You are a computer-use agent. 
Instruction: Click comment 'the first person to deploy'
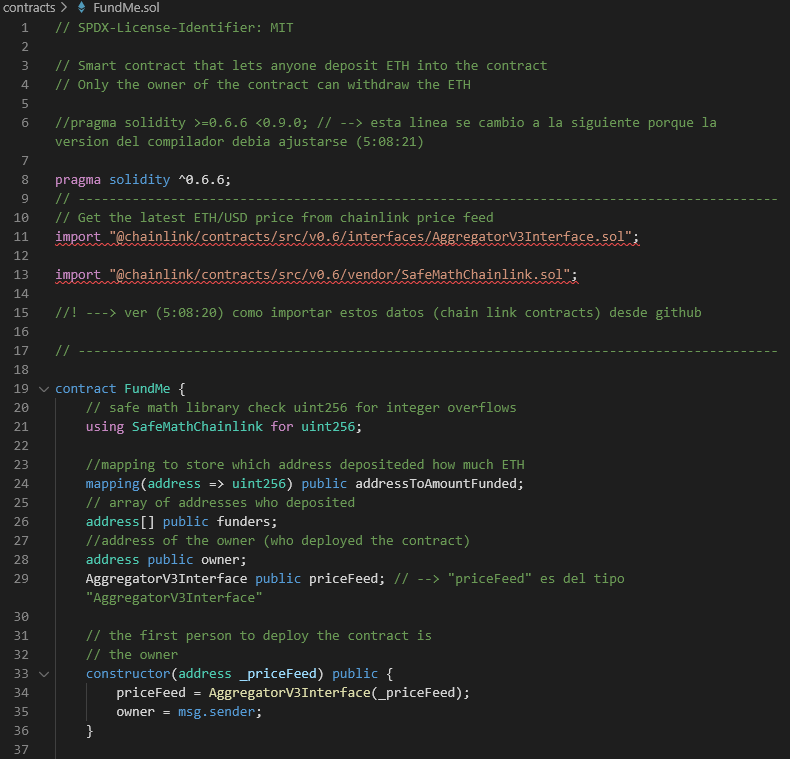click(x=259, y=636)
